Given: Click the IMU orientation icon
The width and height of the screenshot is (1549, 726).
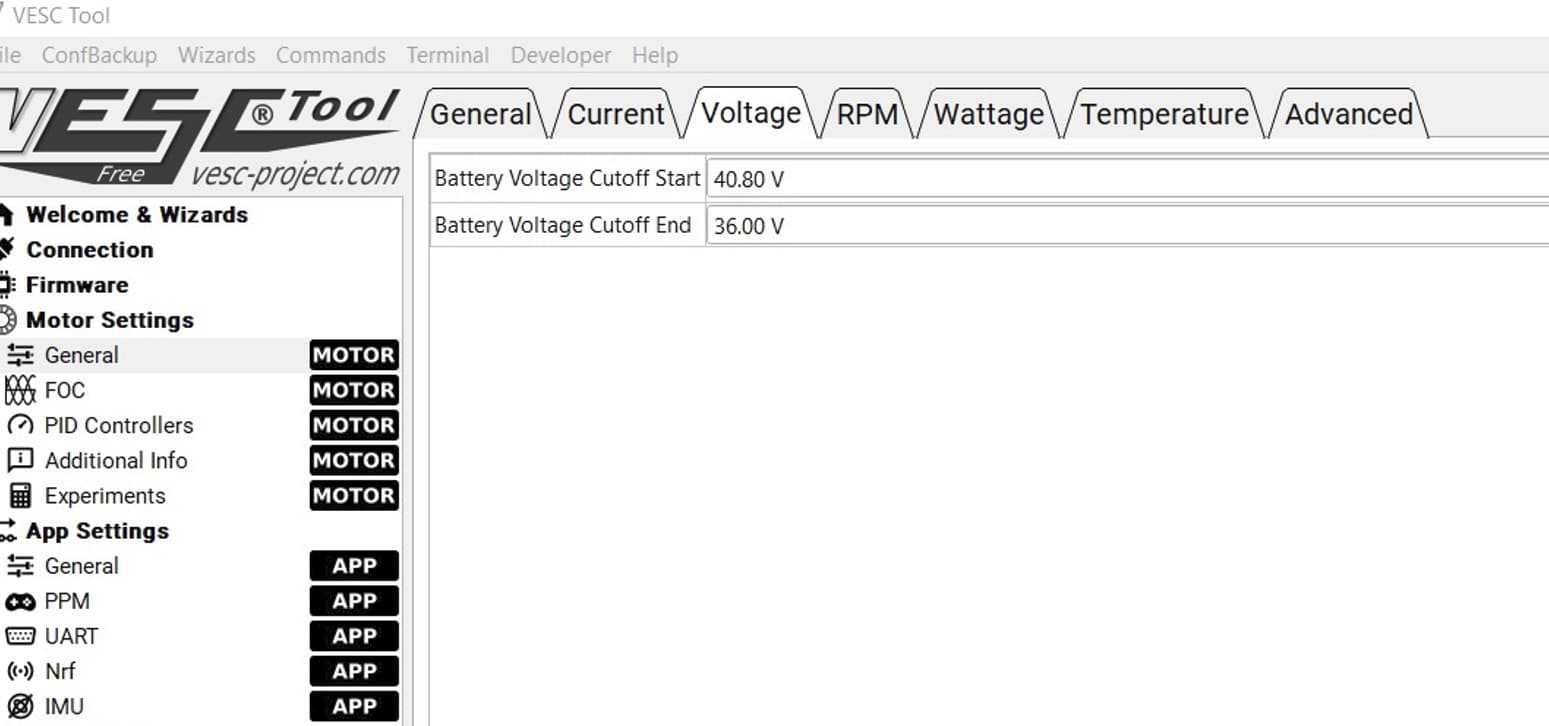Looking at the screenshot, I should tap(20, 706).
